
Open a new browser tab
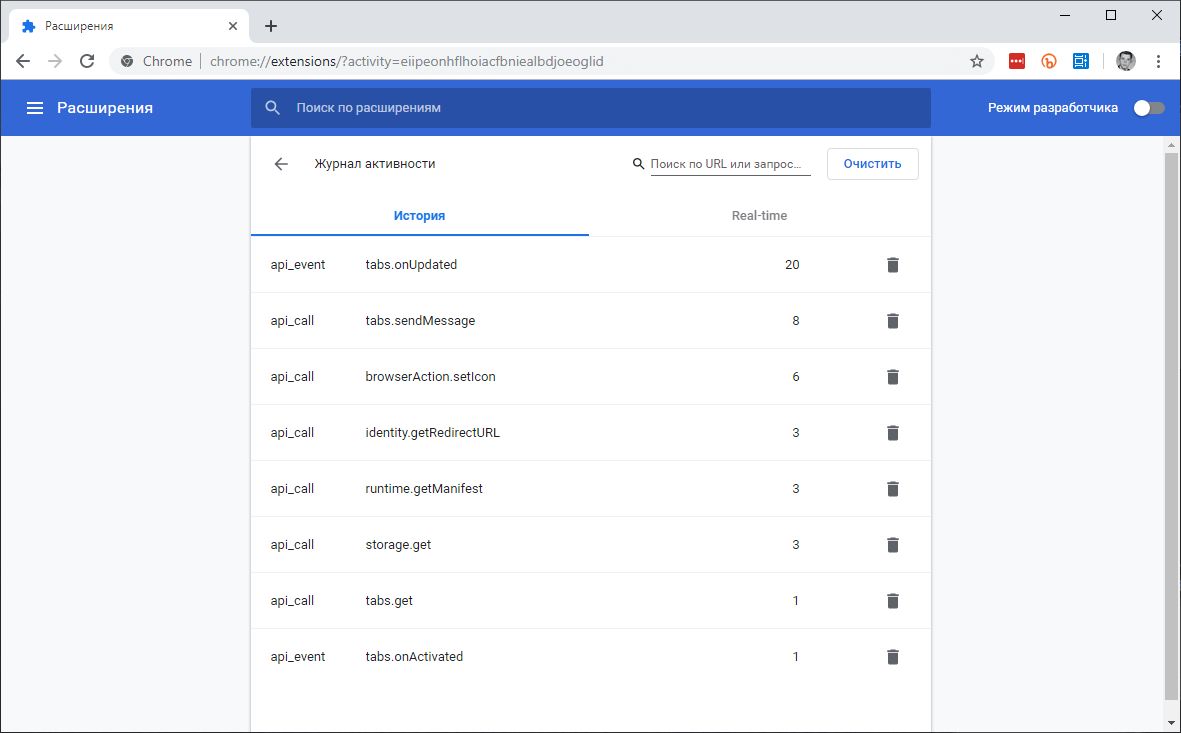coord(271,26)
